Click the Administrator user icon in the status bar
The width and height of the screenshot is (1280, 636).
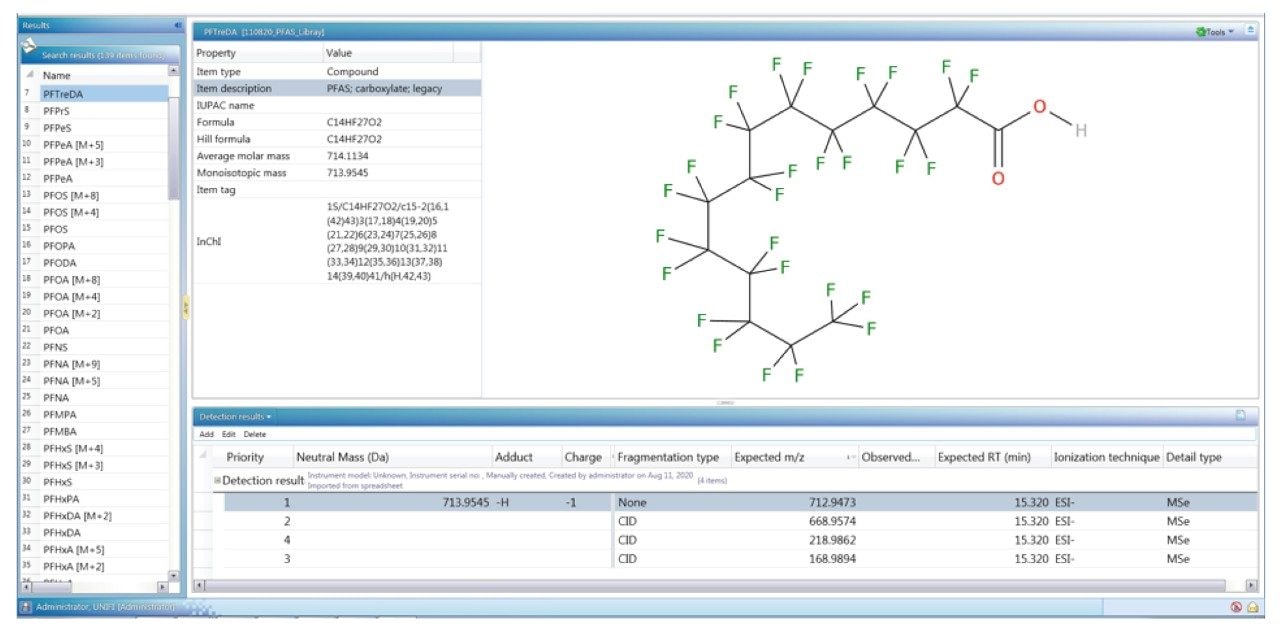click(x=26, y=607)
